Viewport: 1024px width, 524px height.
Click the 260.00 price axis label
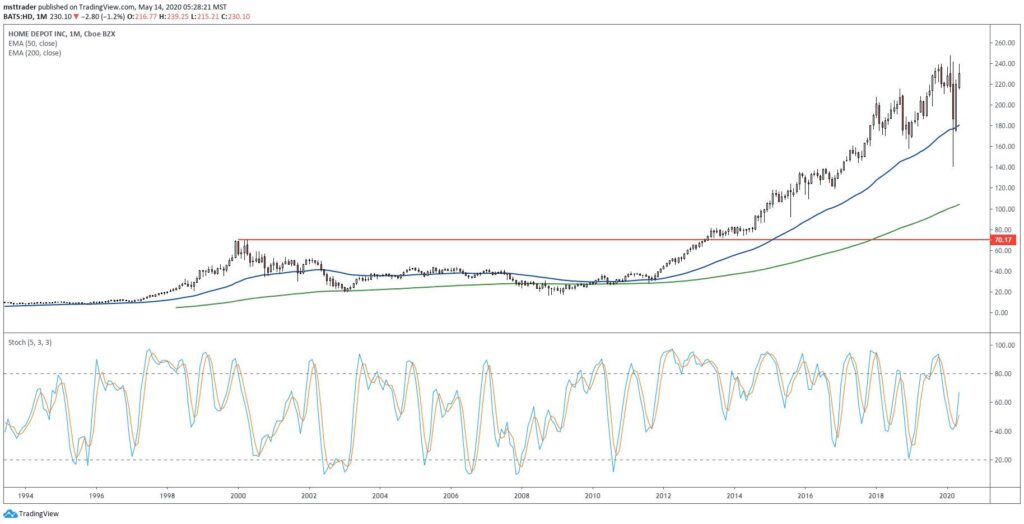tap(1002, 43)
